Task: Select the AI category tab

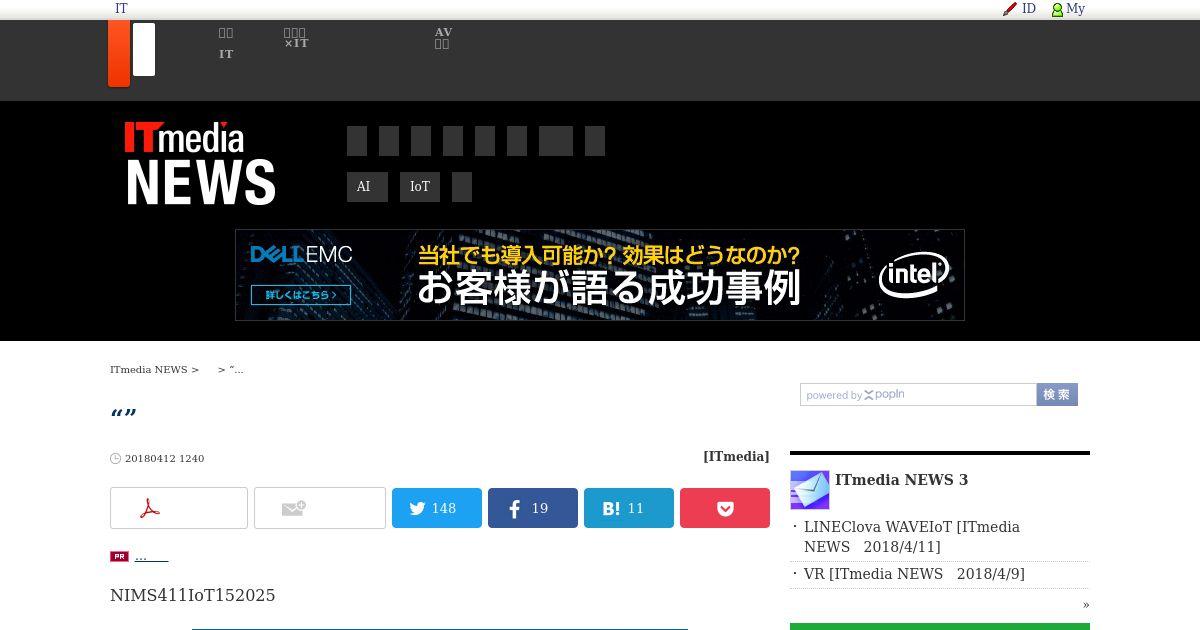Action: point(367,187)
